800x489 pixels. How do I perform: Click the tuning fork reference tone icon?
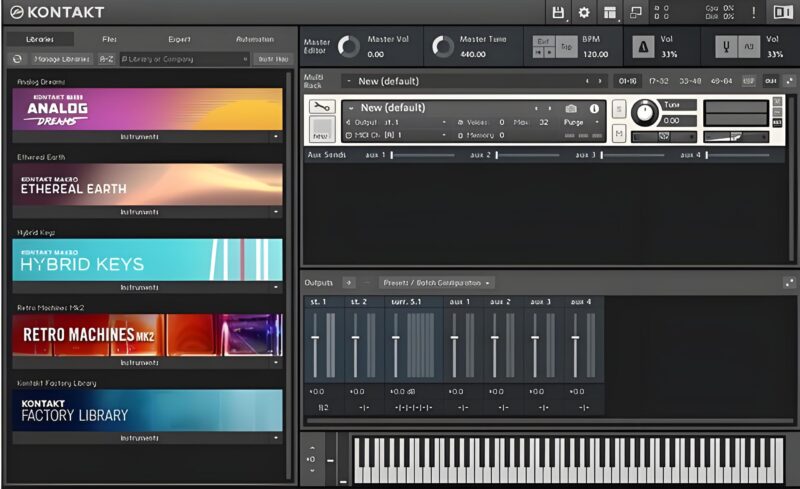coord(727,47)
